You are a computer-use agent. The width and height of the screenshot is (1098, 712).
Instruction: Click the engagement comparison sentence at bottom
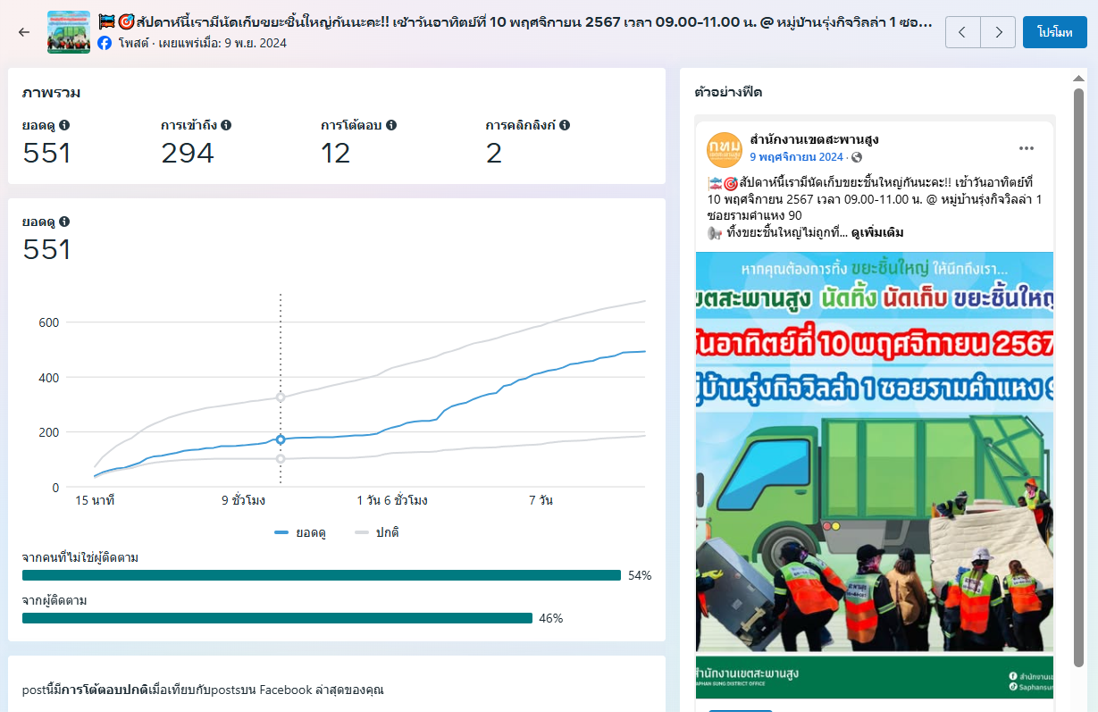[x=202, y=690]
